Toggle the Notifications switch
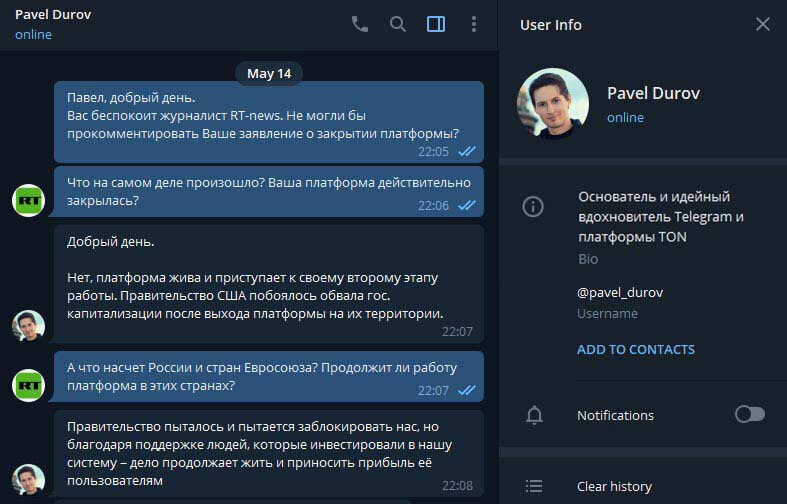787x504 pixels. (750, 415)
